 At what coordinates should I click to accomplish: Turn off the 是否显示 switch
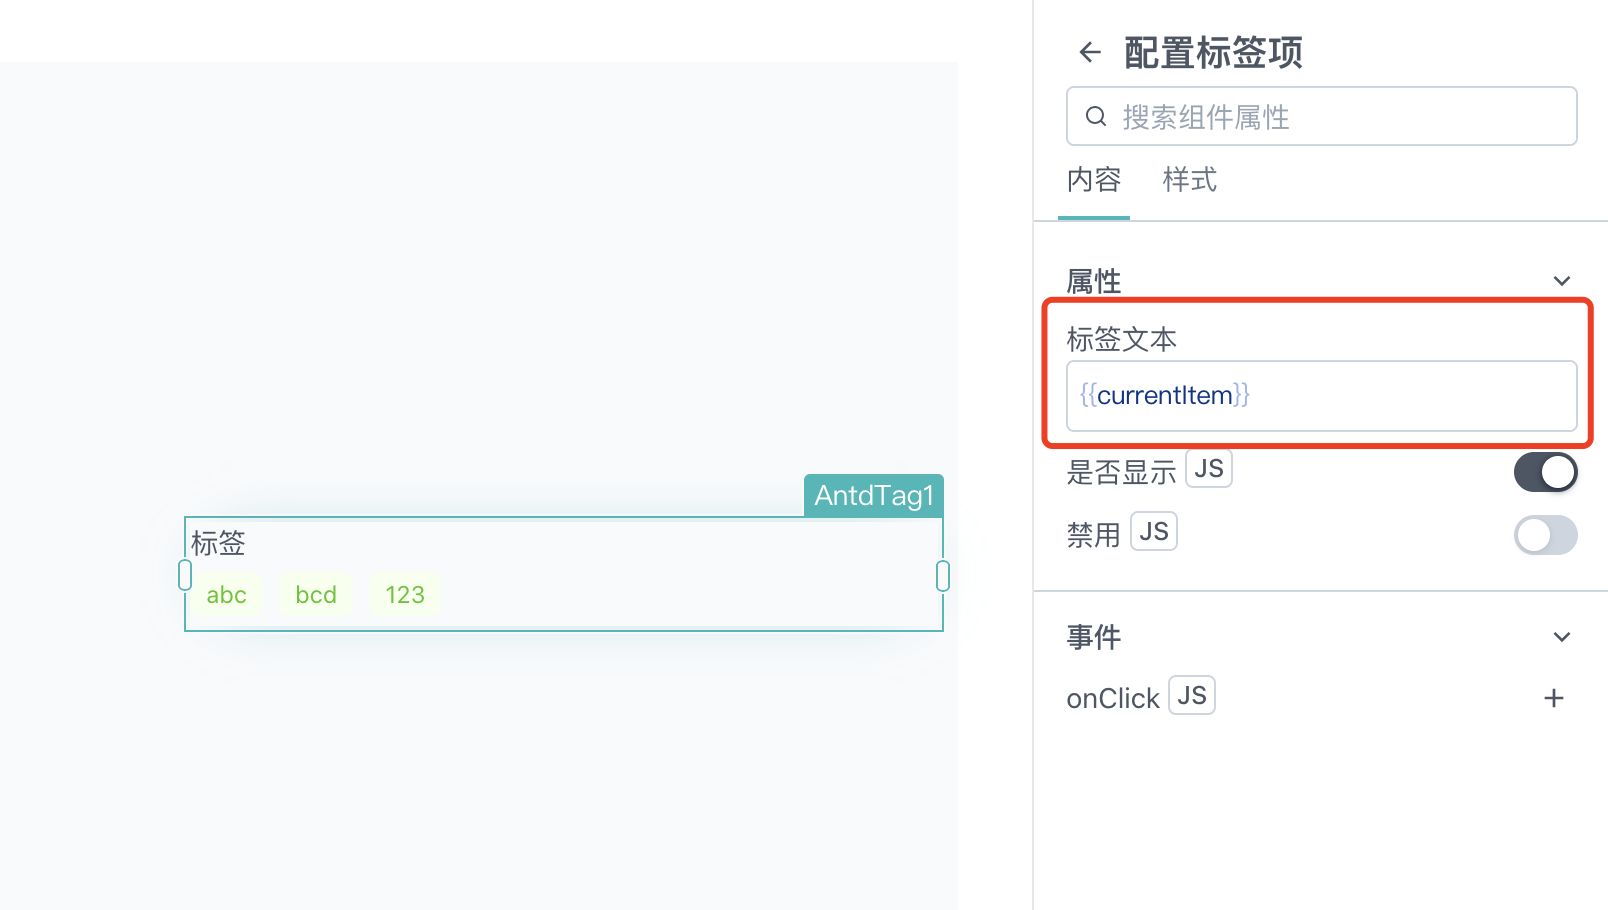point(1545,472)
